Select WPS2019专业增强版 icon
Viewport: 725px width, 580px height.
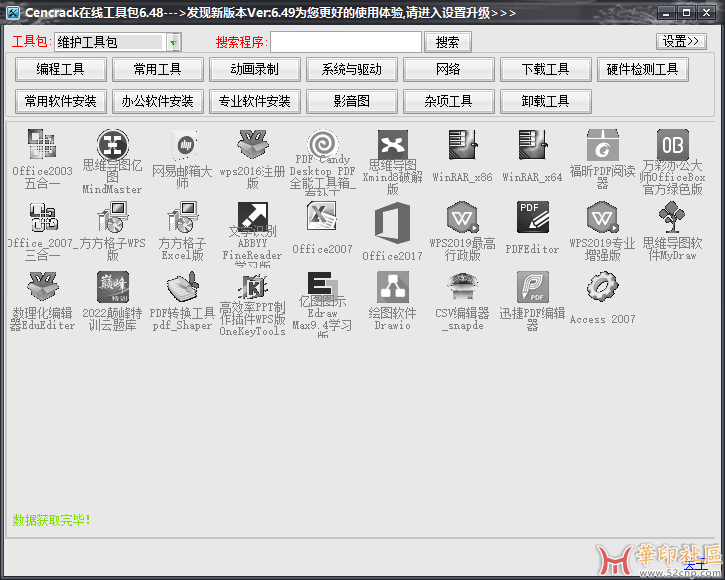click(602, 216)
